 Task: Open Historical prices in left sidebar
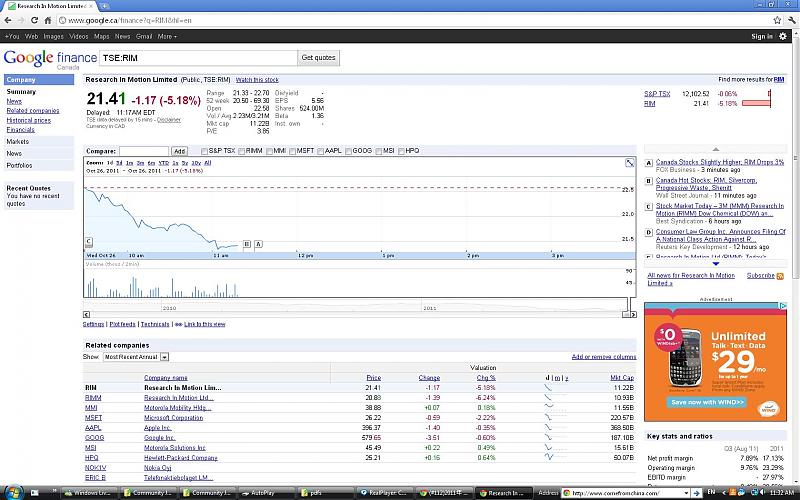click(28, 120)
